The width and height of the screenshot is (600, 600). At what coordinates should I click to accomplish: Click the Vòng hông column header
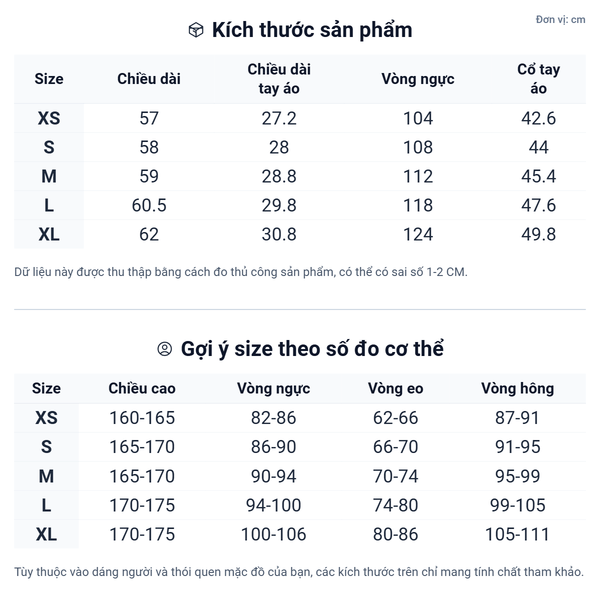click(x=517, y=388)
